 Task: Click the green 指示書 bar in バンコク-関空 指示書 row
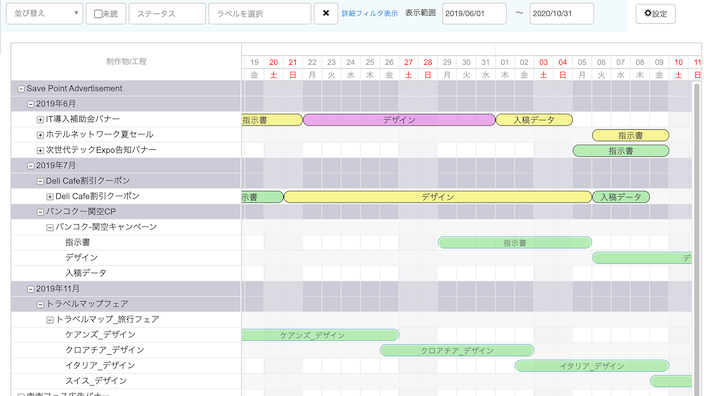515,243
